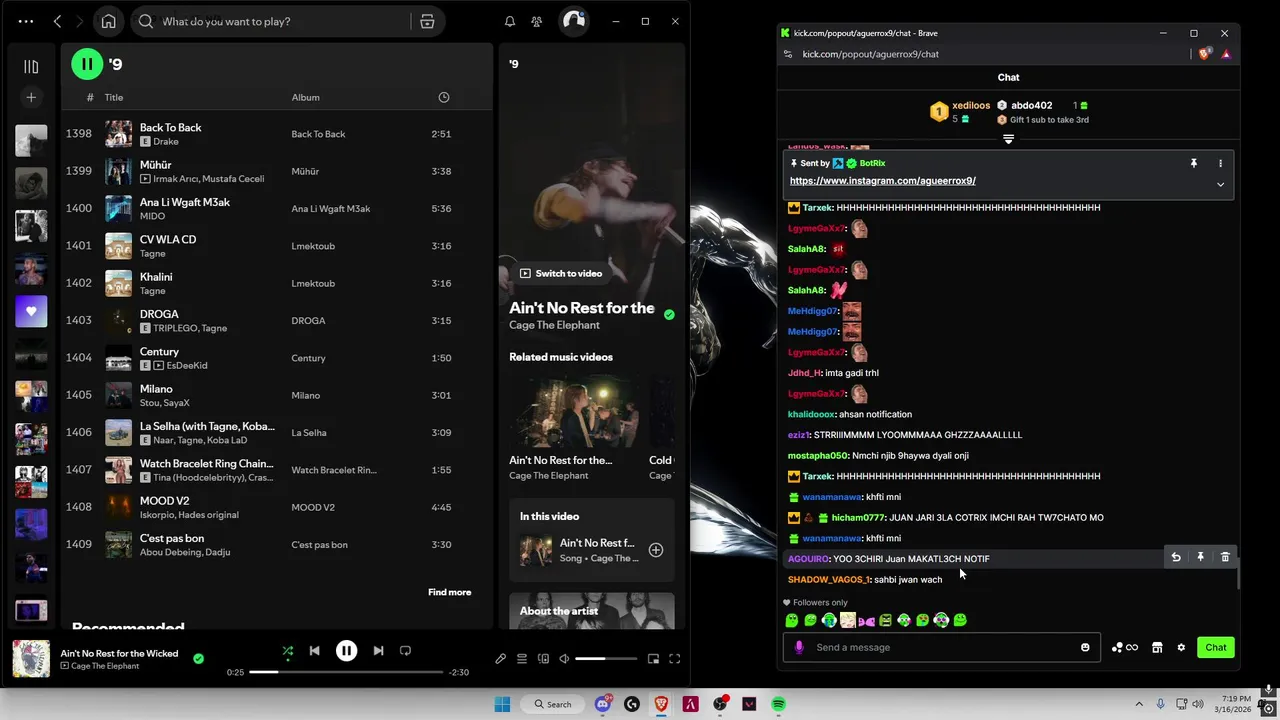Open Connect to a device
The height and width of the screenshot is (720, 1280).
tap(543, 659)
